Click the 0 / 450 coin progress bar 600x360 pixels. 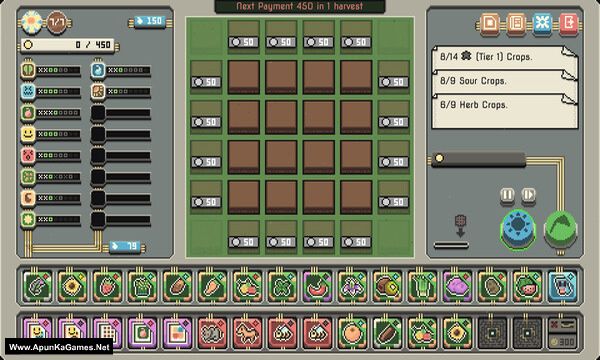pos(67,45)
